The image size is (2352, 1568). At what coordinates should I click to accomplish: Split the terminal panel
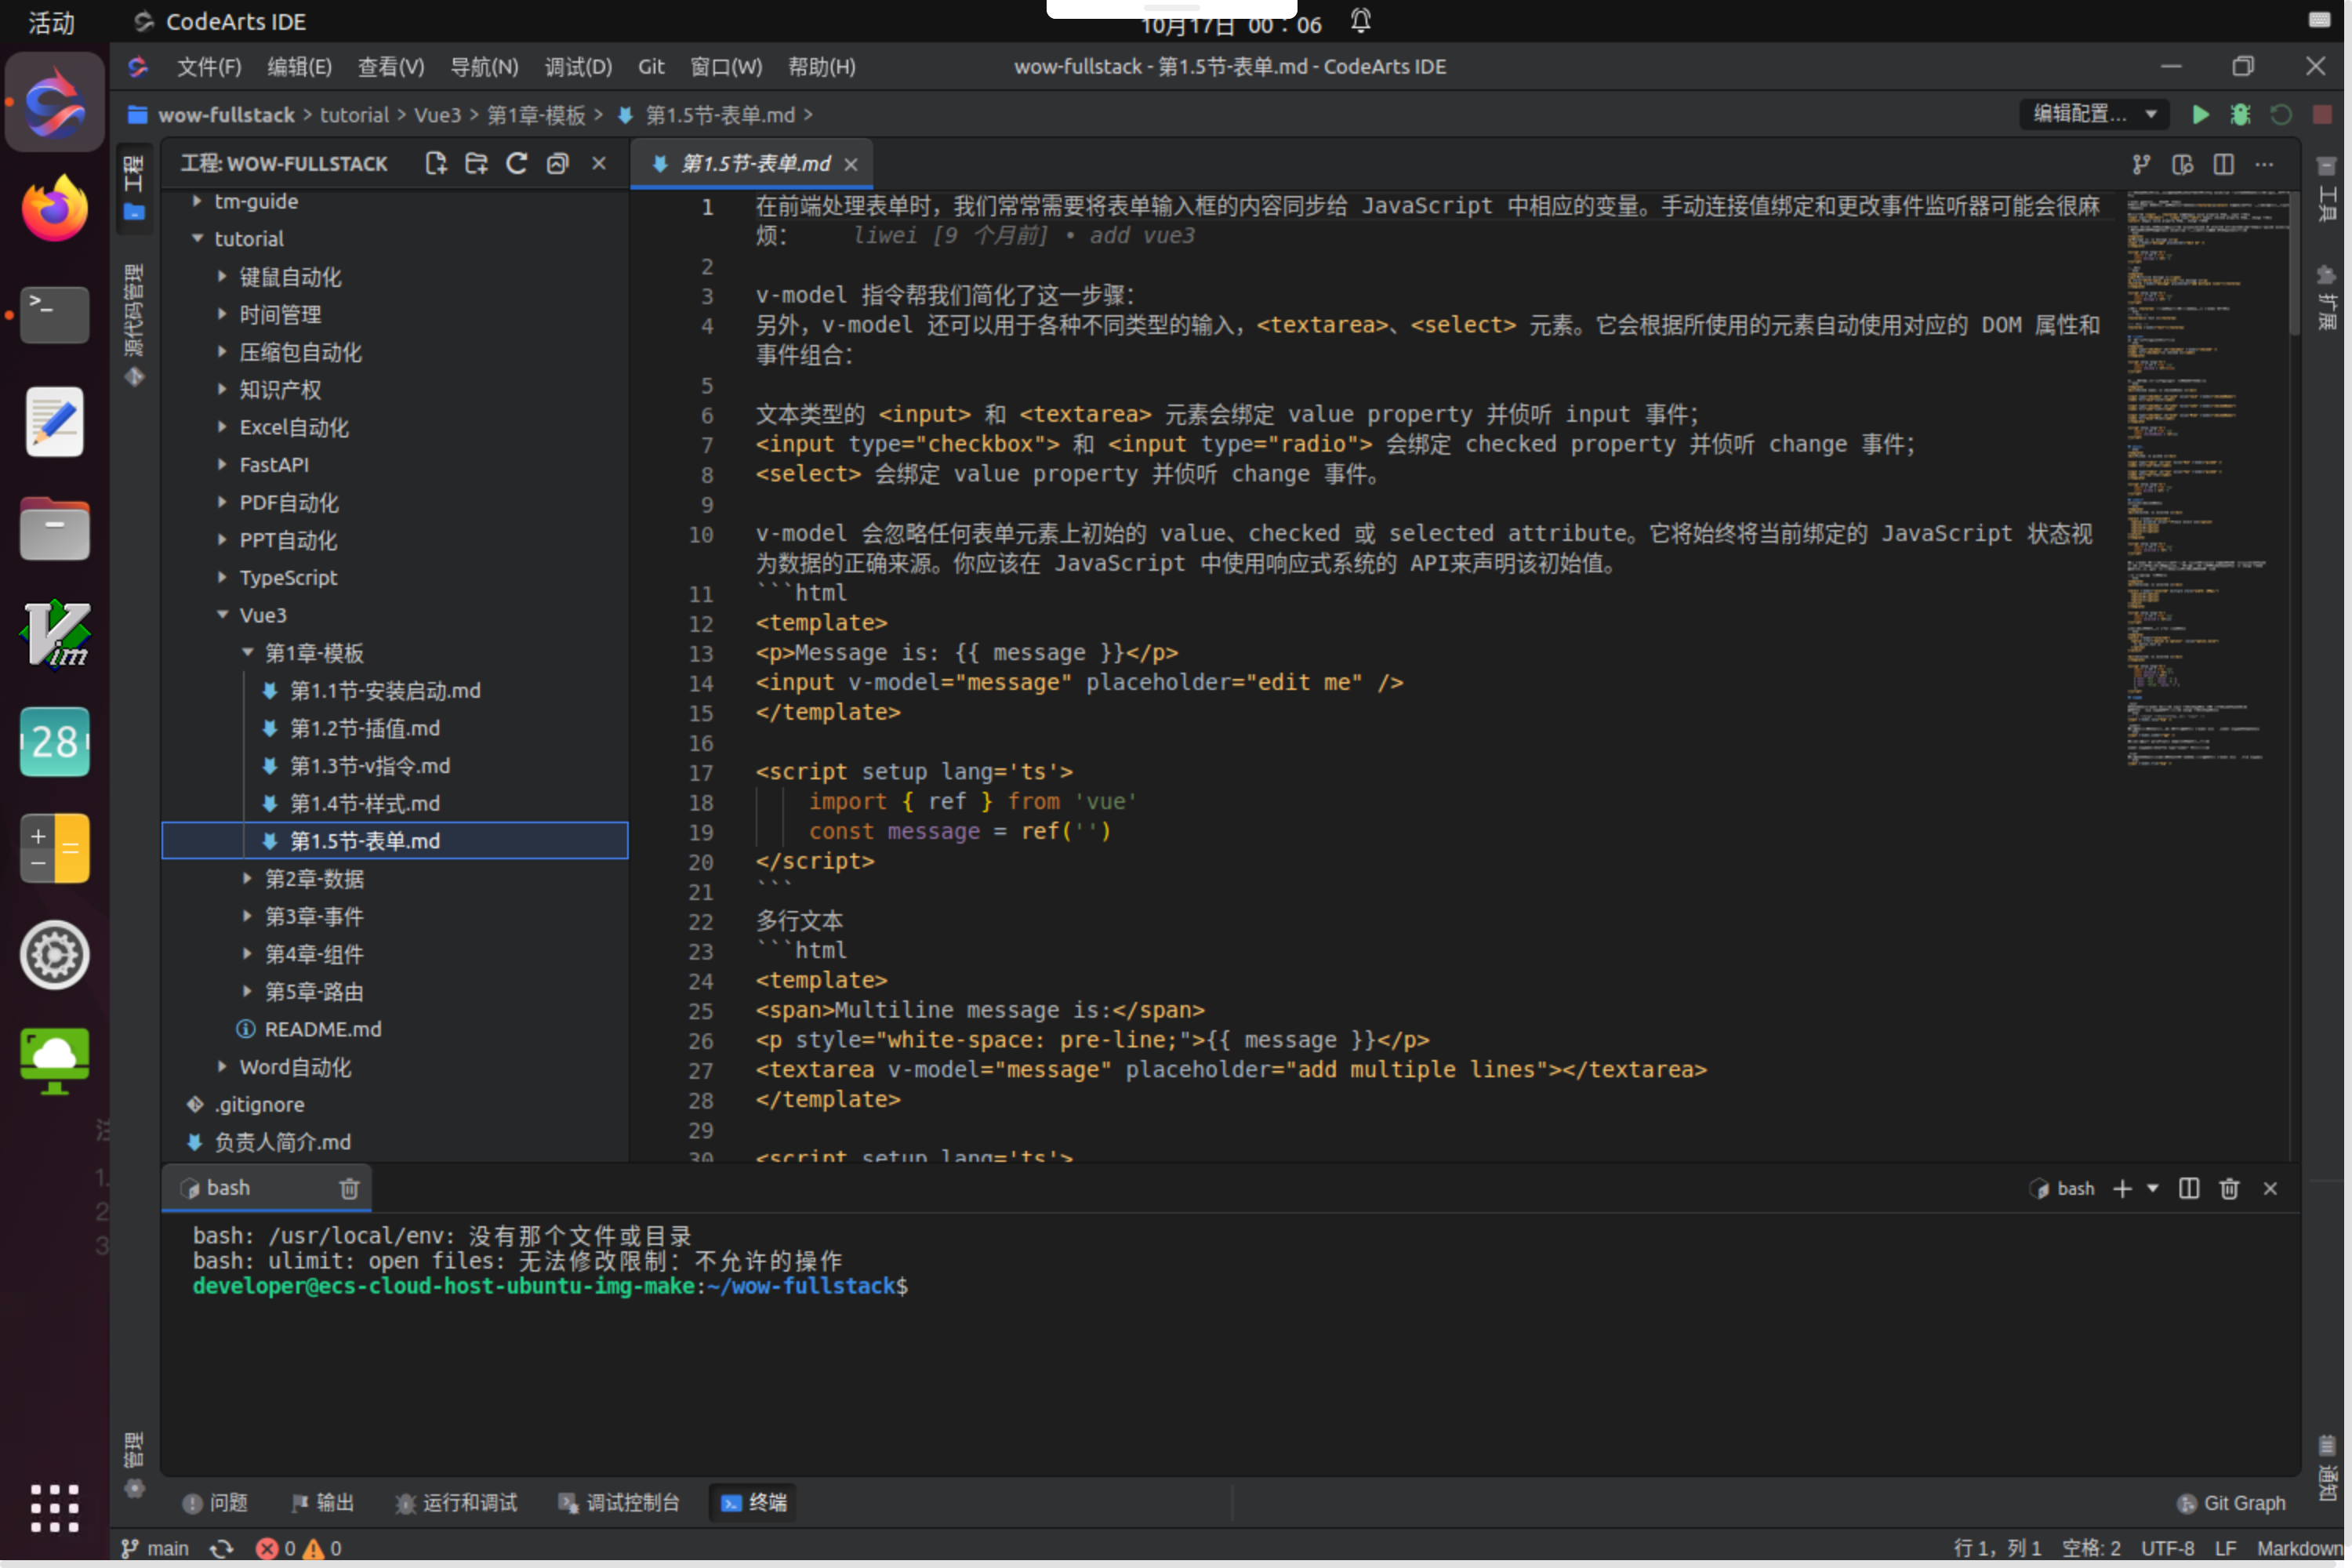[2189, 1188]
